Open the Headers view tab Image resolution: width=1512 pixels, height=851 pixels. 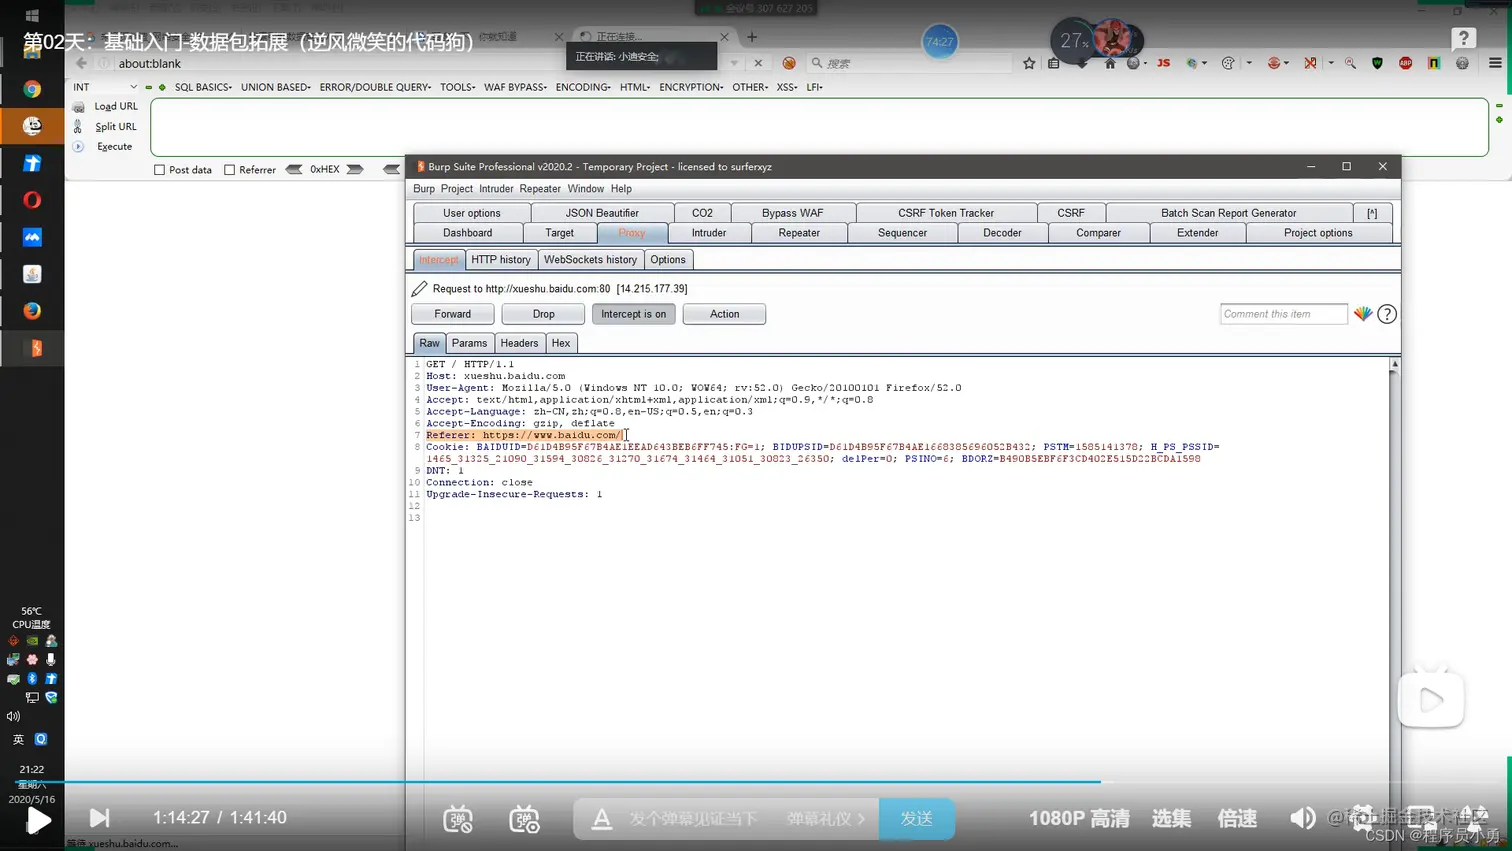tap(519, 343)
